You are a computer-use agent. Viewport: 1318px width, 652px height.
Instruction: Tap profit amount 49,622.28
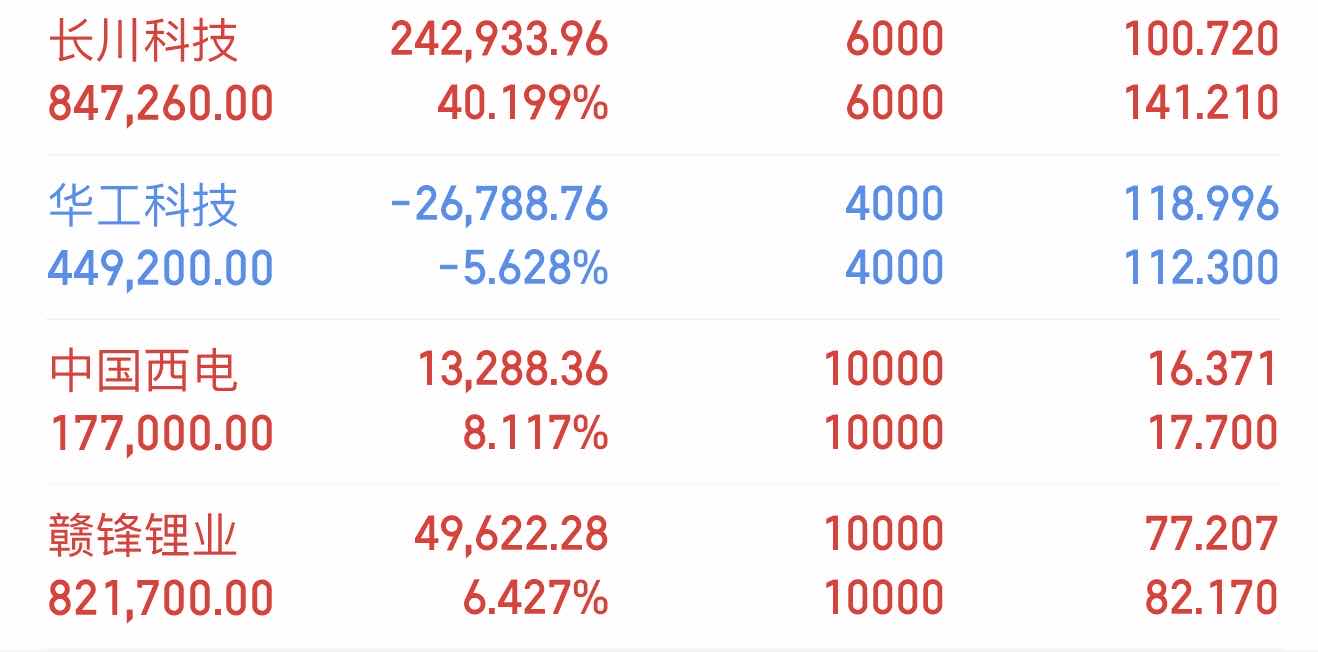click(x=511, y=535)
